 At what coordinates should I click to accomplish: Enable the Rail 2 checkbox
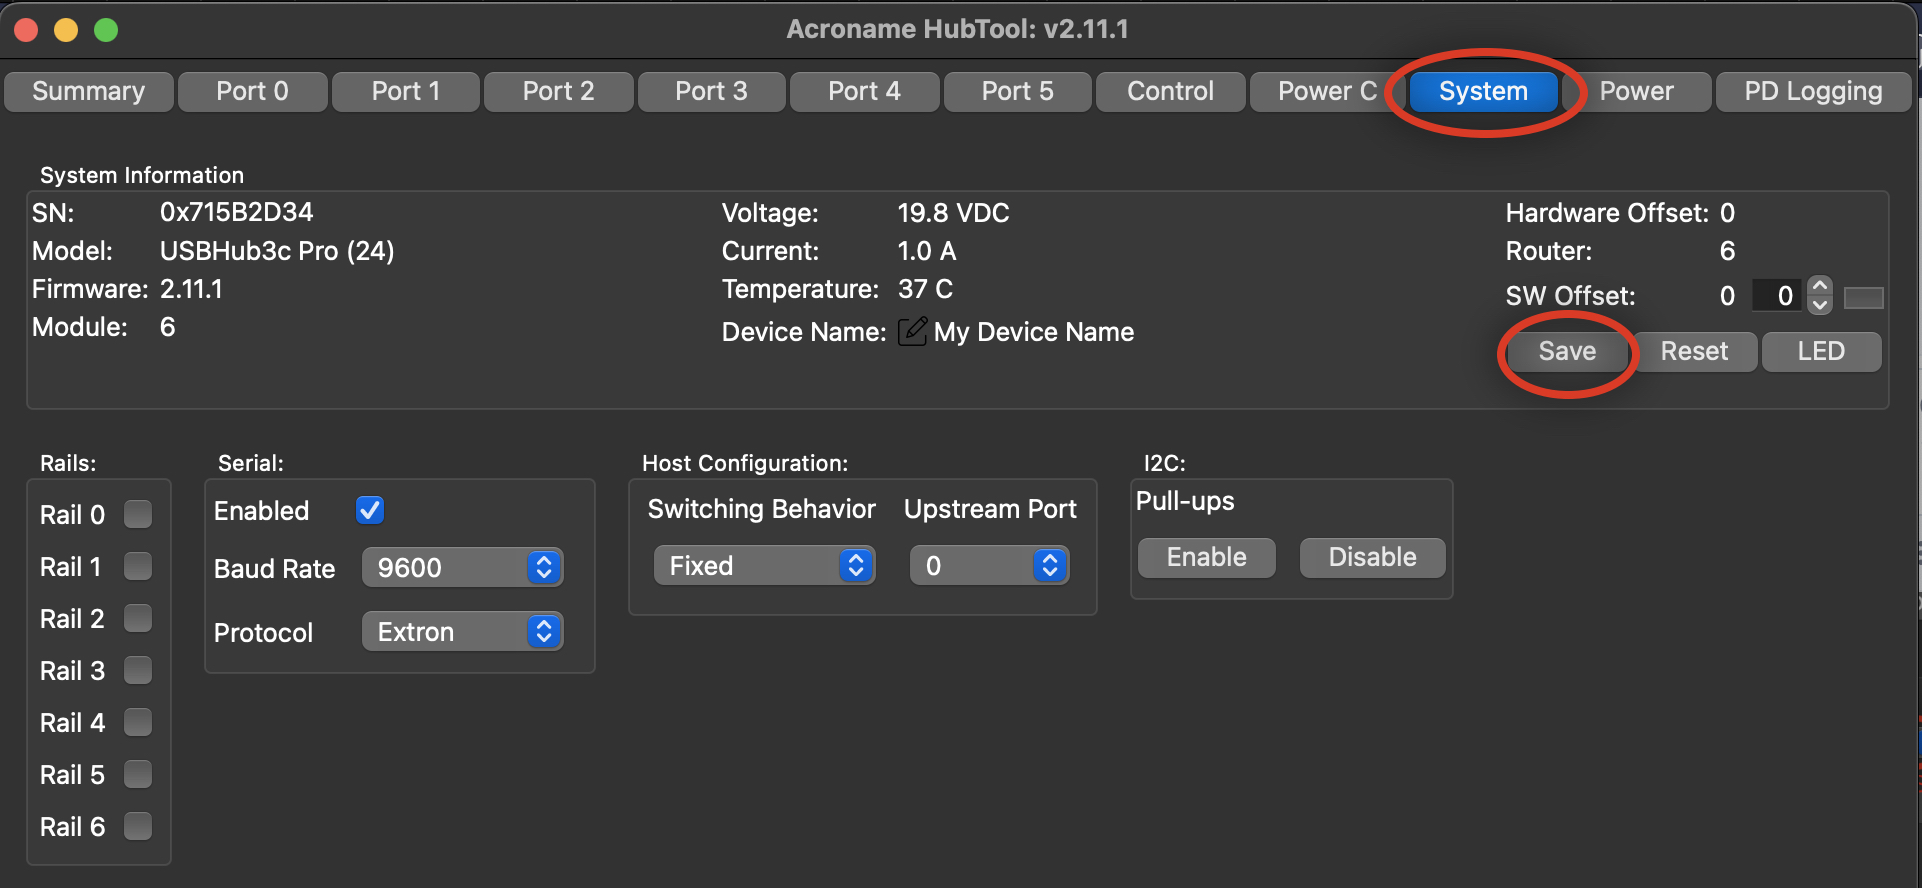point(138,618)
